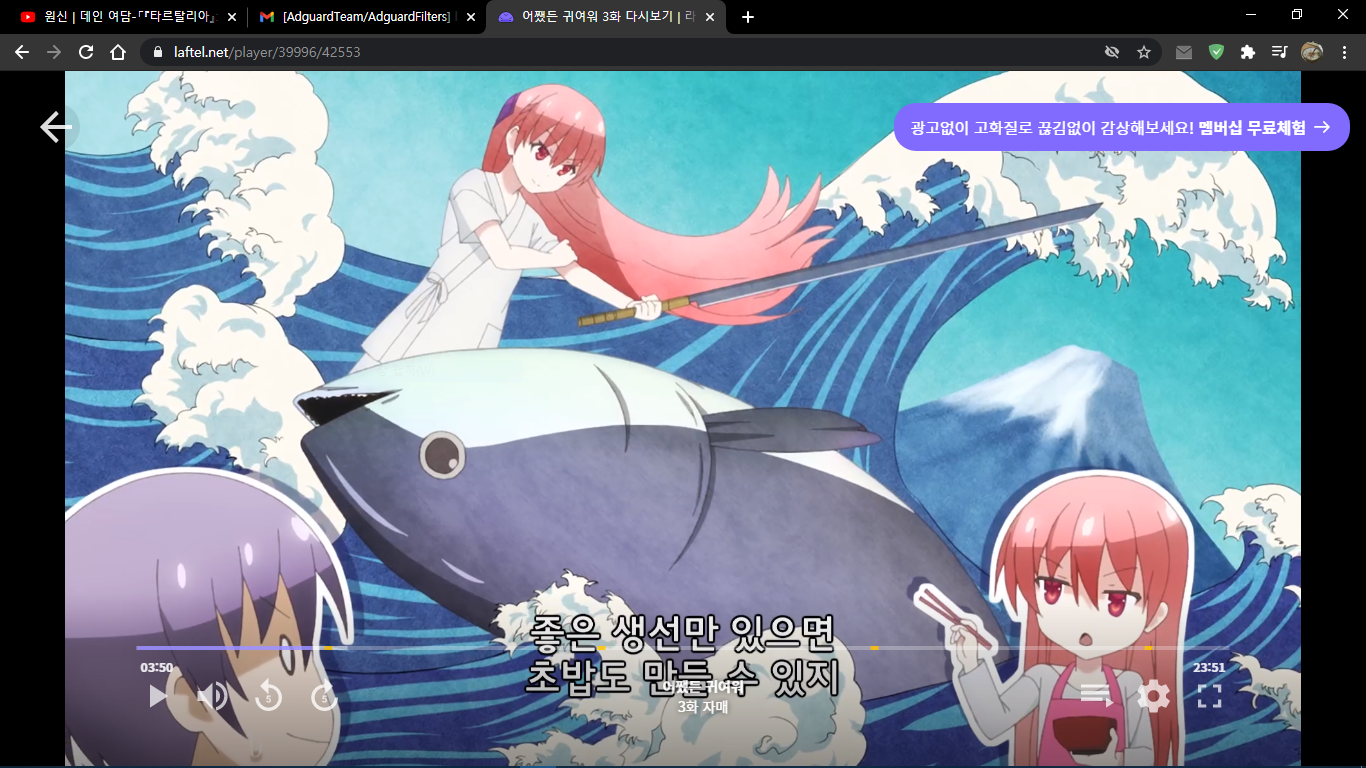Rewind 5 seconds with the back arrow icon

pos(268,695)
